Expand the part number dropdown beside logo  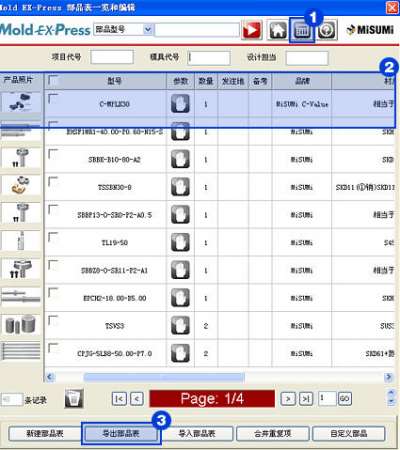[x=148, y=29]
